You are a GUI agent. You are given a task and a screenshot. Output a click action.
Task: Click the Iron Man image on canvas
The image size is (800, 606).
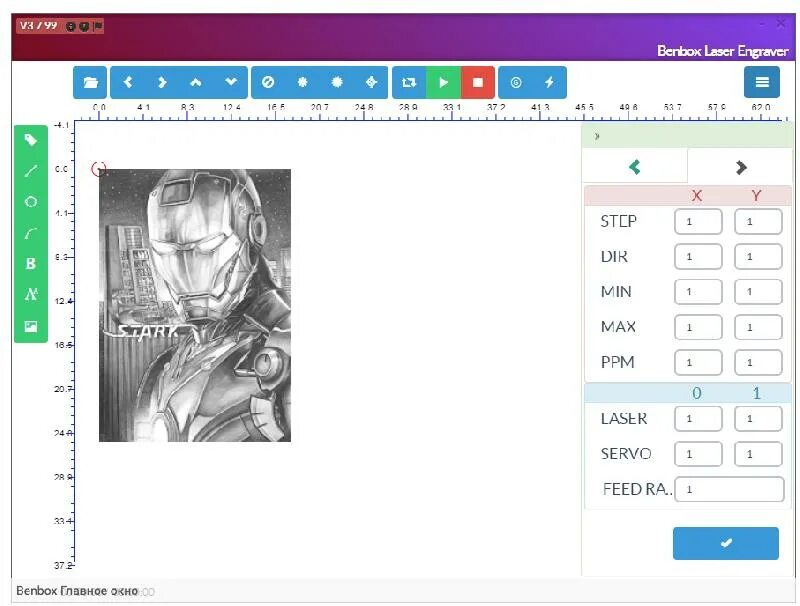tap(195, 305)
